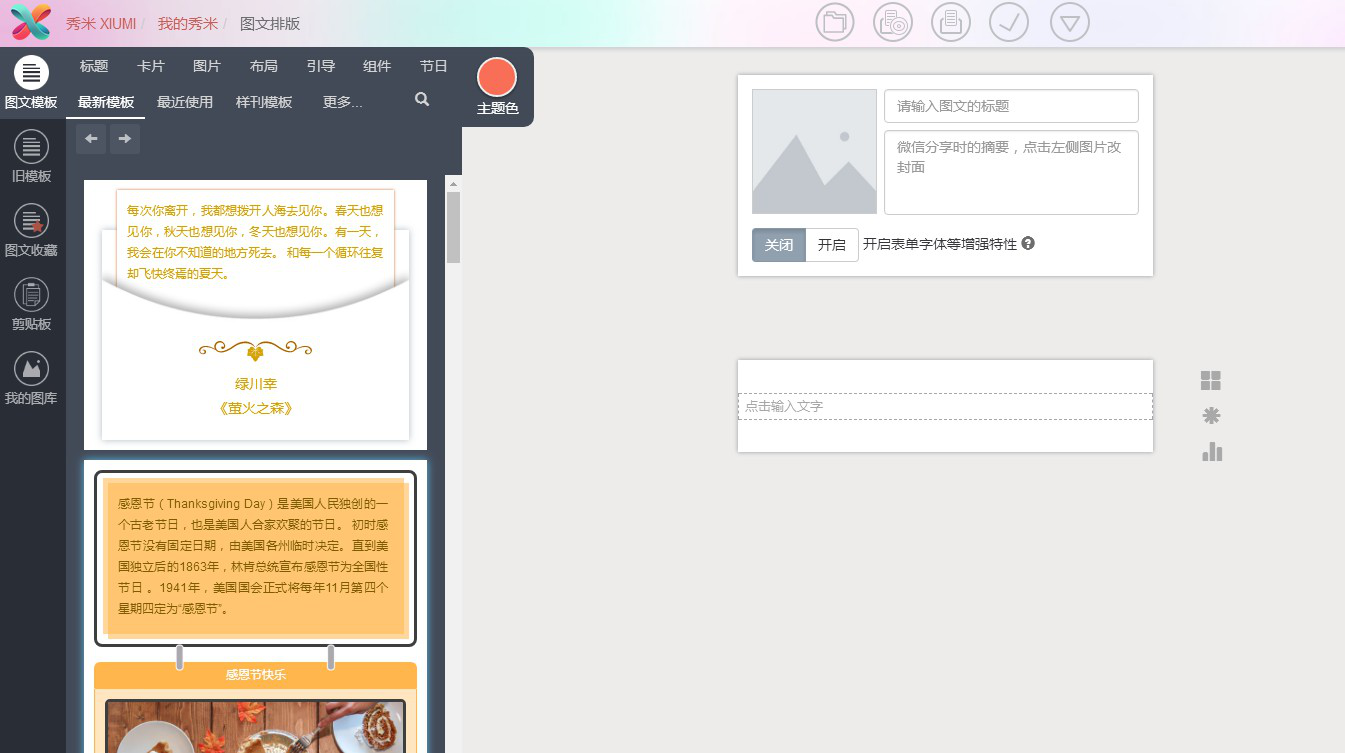Click the grid layout icon beside editor
This screenshot has height=753, width=1345.
[x=1211, y=380]
